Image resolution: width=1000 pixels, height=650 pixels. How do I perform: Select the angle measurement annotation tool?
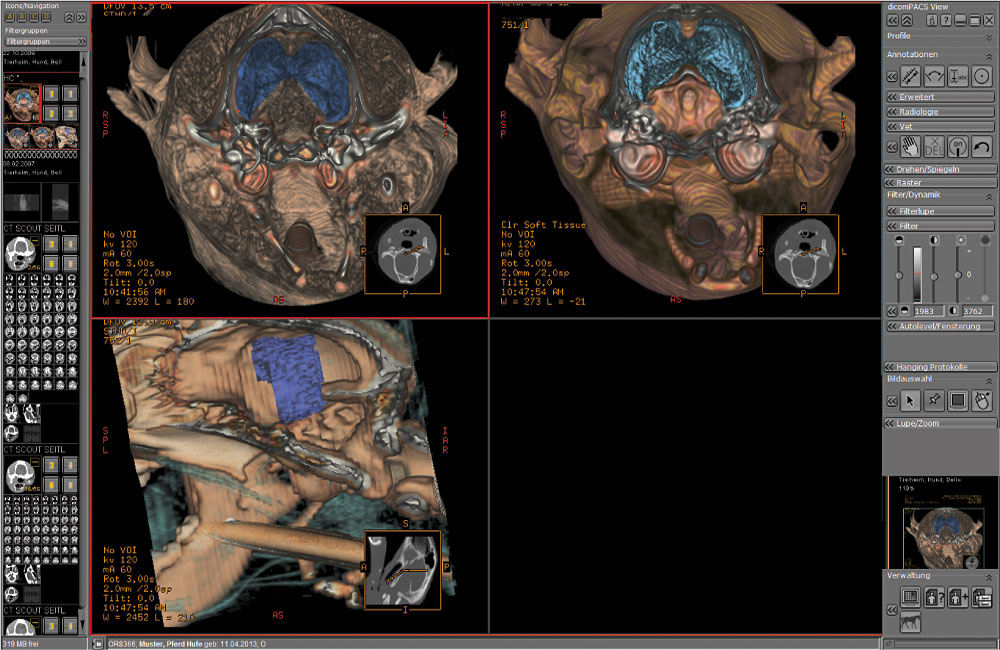[x=934, y=75]
